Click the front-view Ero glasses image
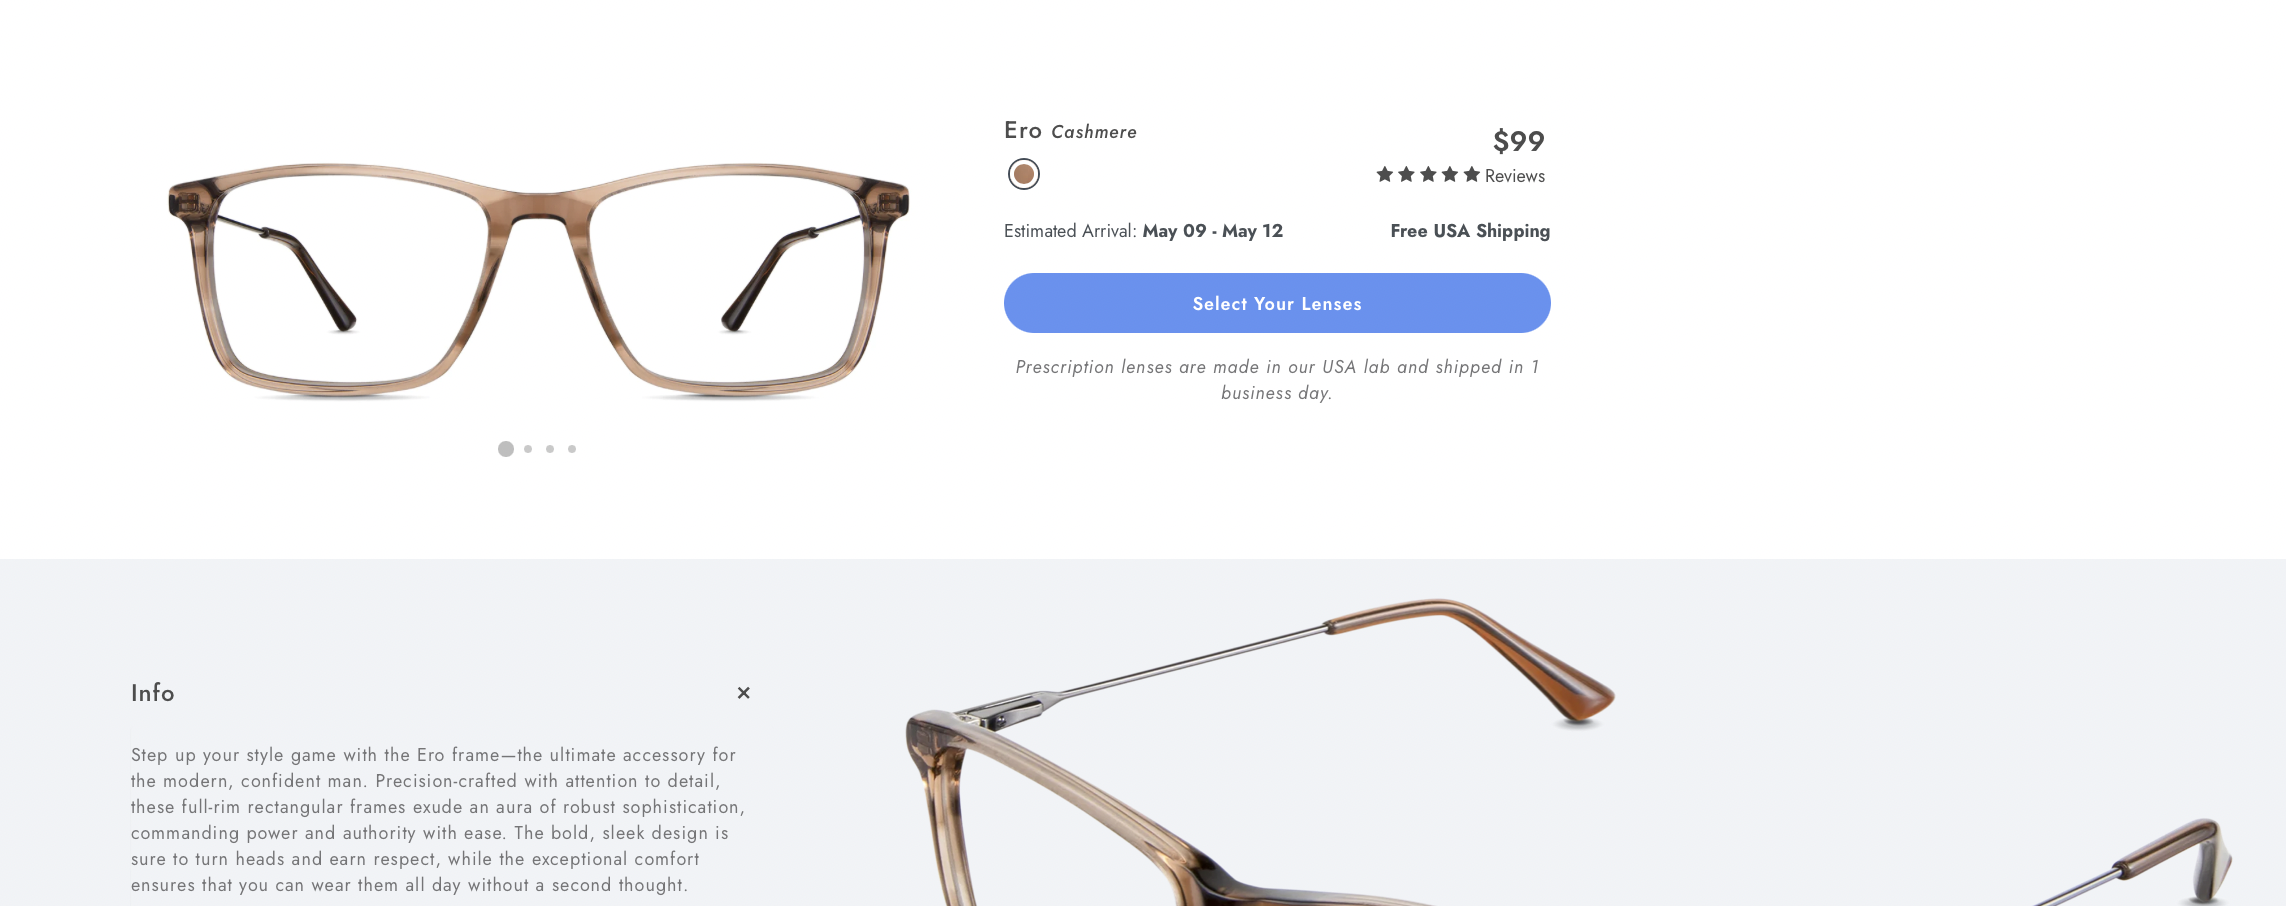Image resolution: width=2286 pixels, height=906 pixels. click(x=538, y=281)
